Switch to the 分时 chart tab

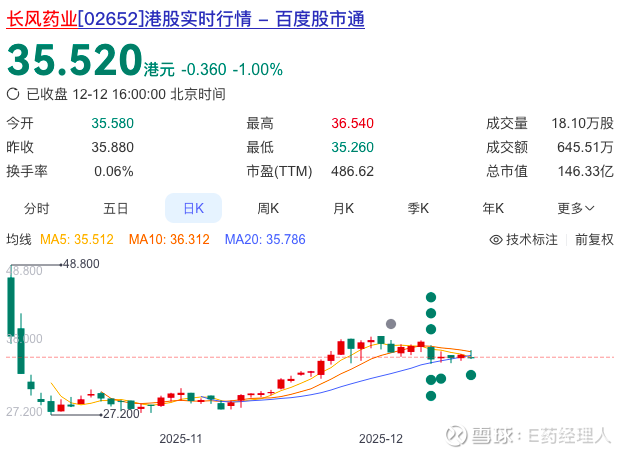[37, 209]
